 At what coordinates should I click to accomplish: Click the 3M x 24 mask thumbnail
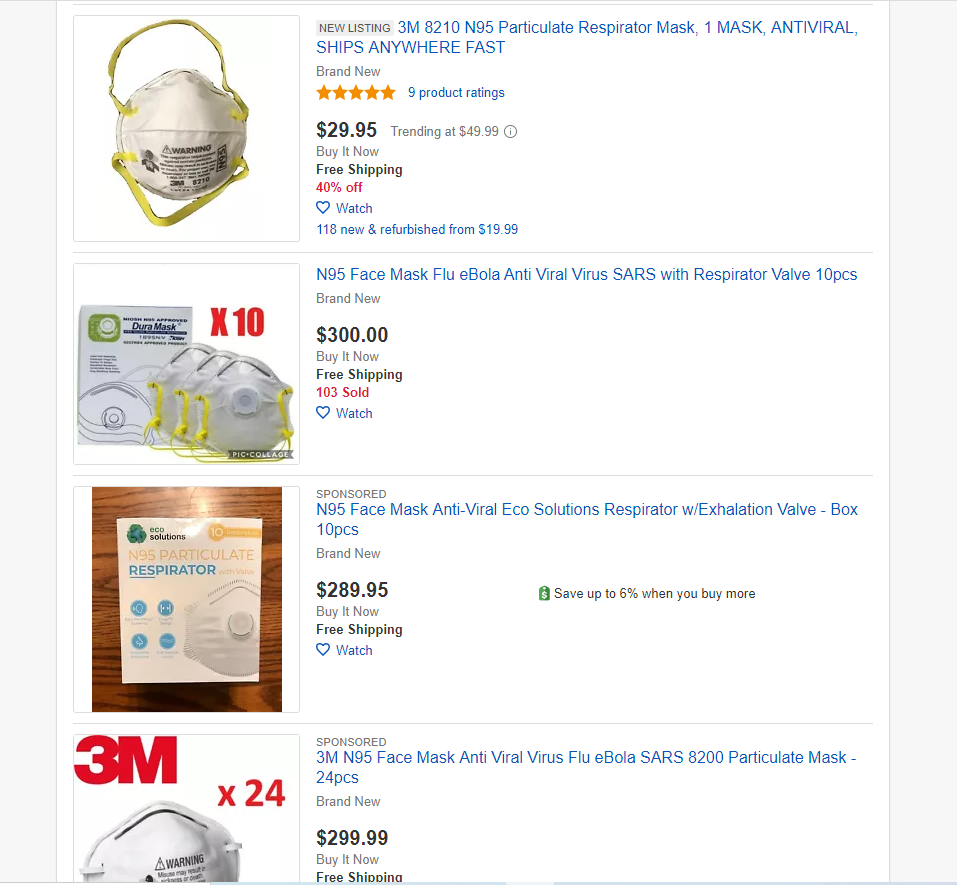(186, 808)
